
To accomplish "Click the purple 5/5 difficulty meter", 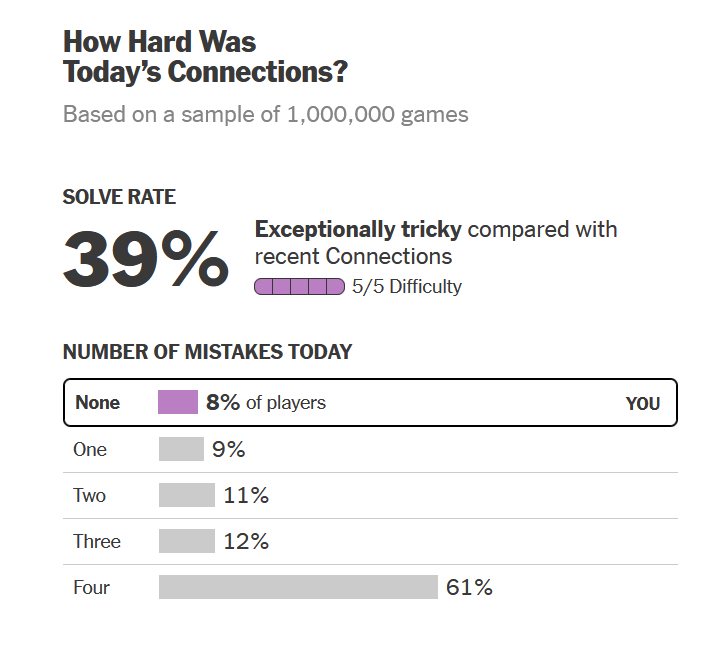I will 300,287.
